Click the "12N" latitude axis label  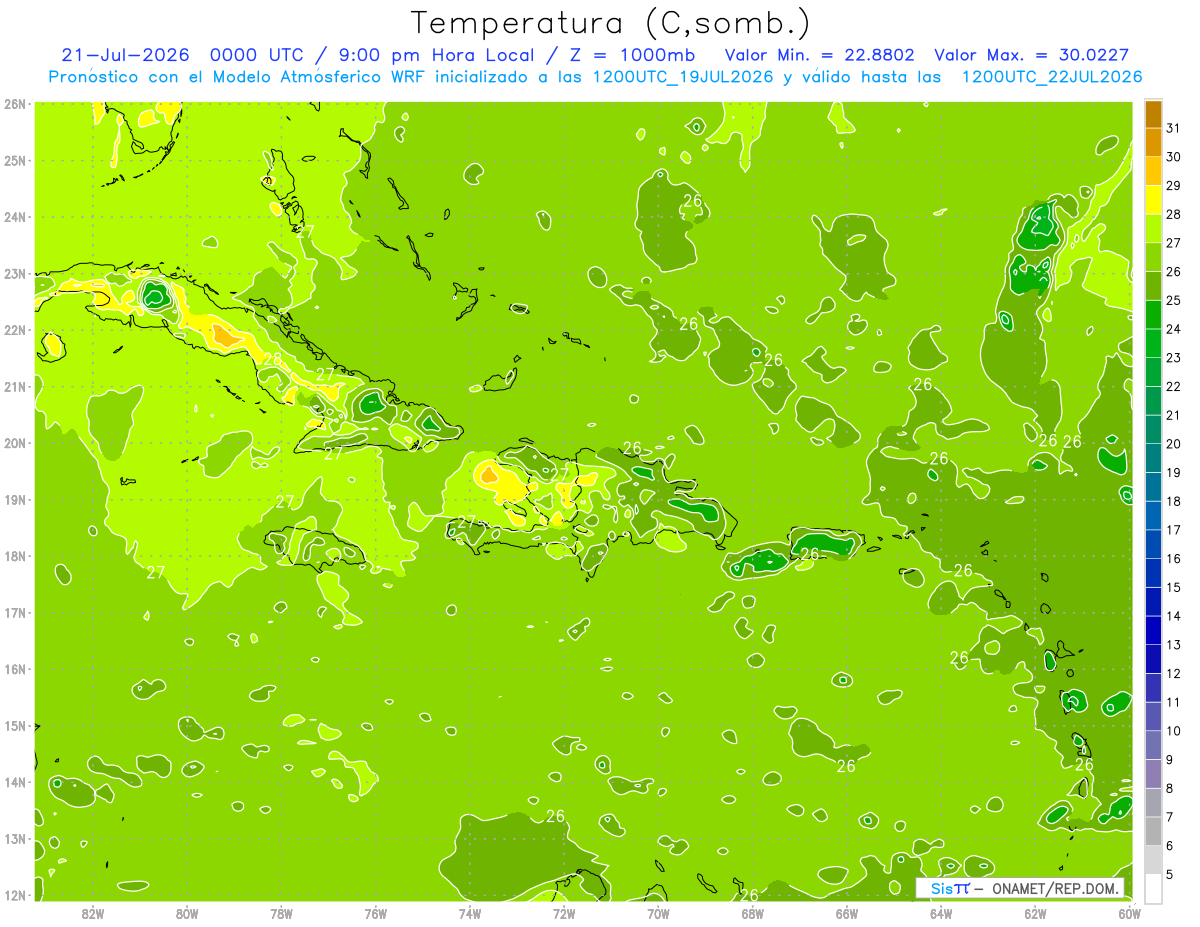click(16, 895)
